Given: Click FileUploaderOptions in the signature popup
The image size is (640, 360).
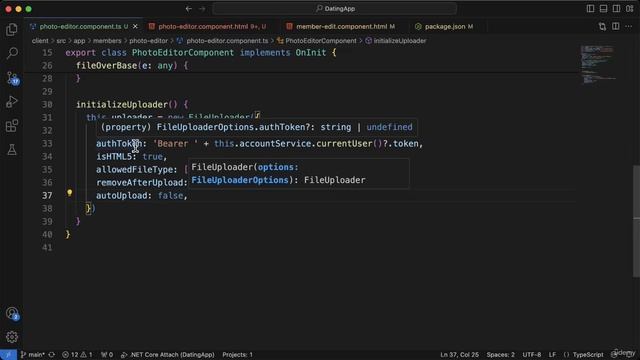Looking at the screenshot, I should pyautogui.click(x=240, y=180).
